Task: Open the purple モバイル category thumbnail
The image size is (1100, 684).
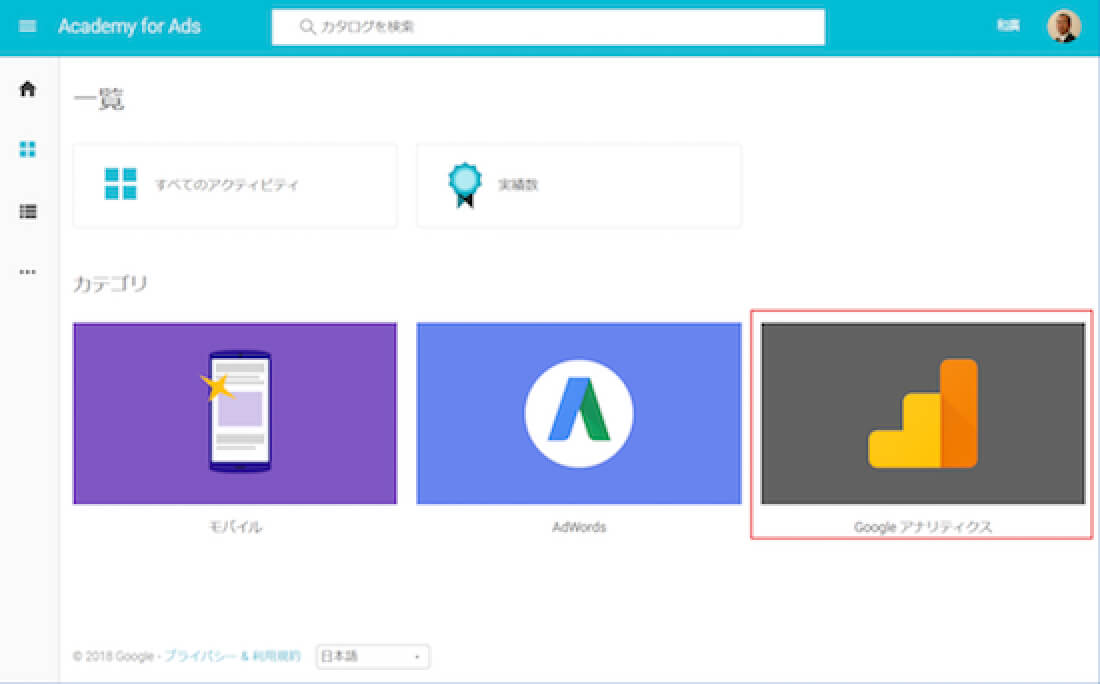Action: click(x=235, y=413)
